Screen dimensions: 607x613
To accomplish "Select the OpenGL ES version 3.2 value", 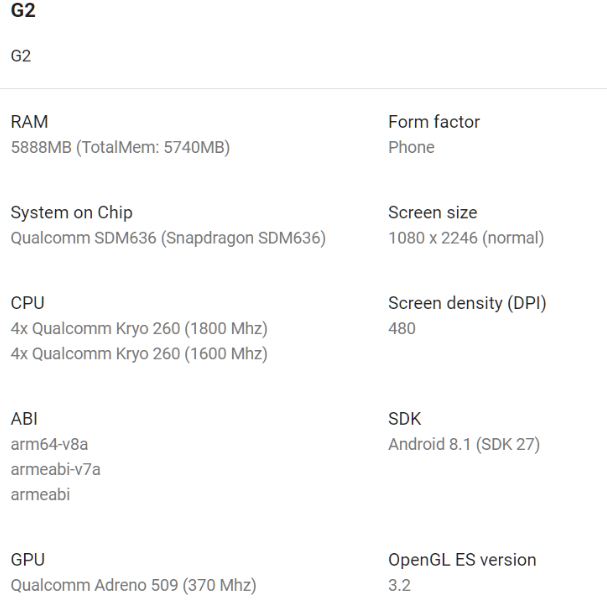I will click(x=399, y=585).
